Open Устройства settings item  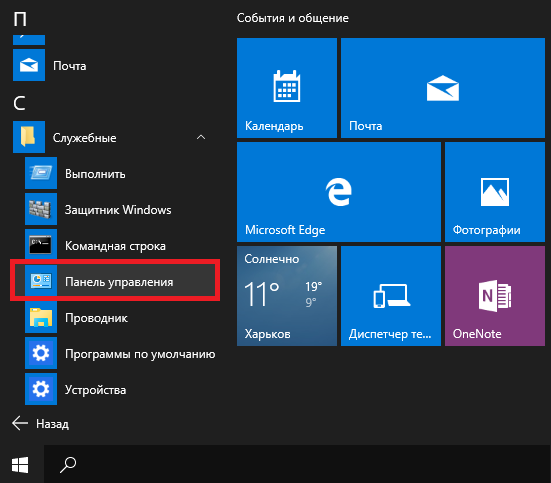(x=115, y=389)
